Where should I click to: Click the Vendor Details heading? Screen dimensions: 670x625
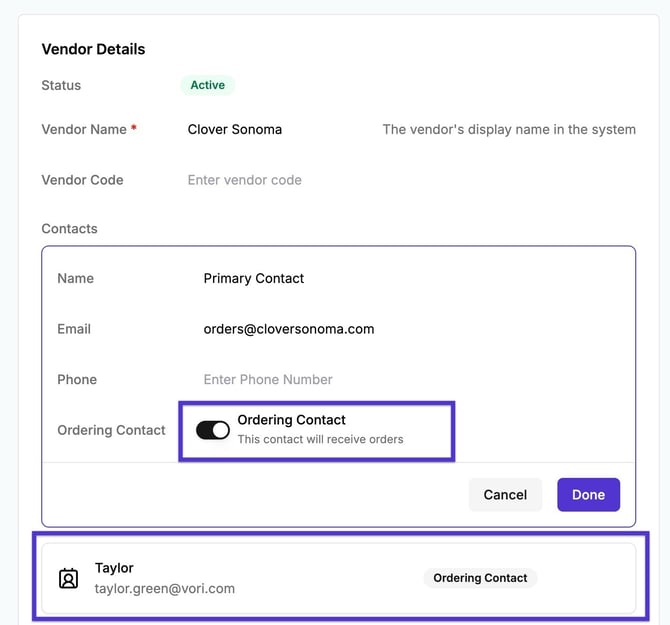click(x=93, y=49)
